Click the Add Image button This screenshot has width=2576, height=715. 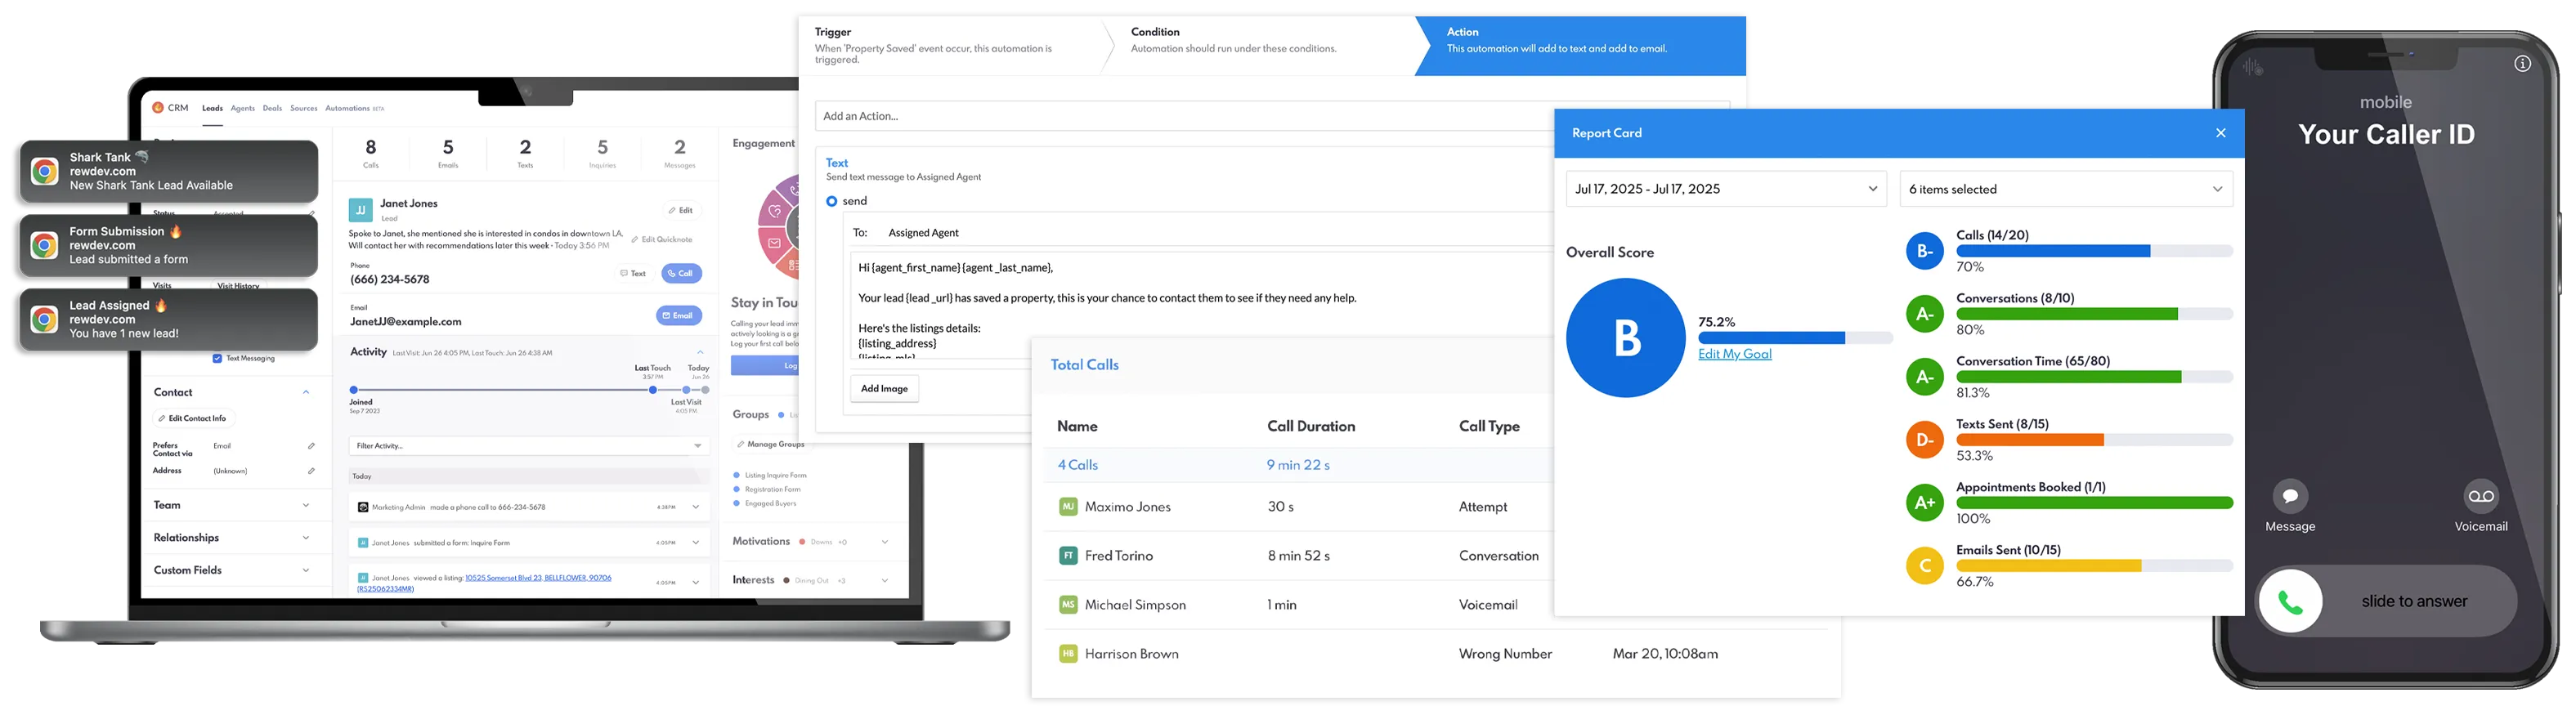884,389
